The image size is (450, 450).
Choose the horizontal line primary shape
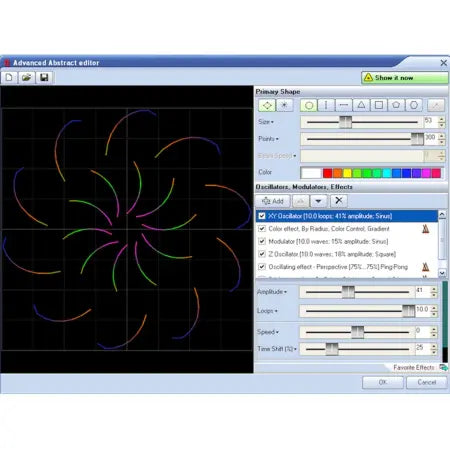(344, 105)
